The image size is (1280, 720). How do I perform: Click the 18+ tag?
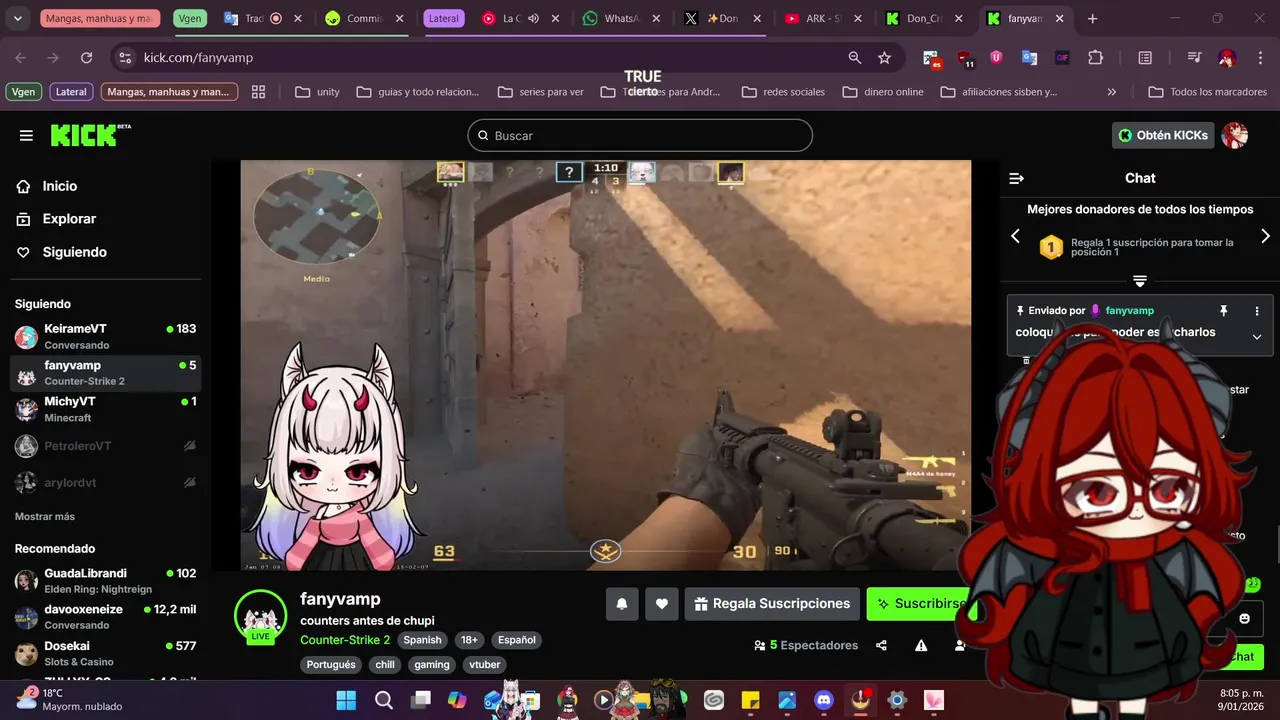click(469, 640)
